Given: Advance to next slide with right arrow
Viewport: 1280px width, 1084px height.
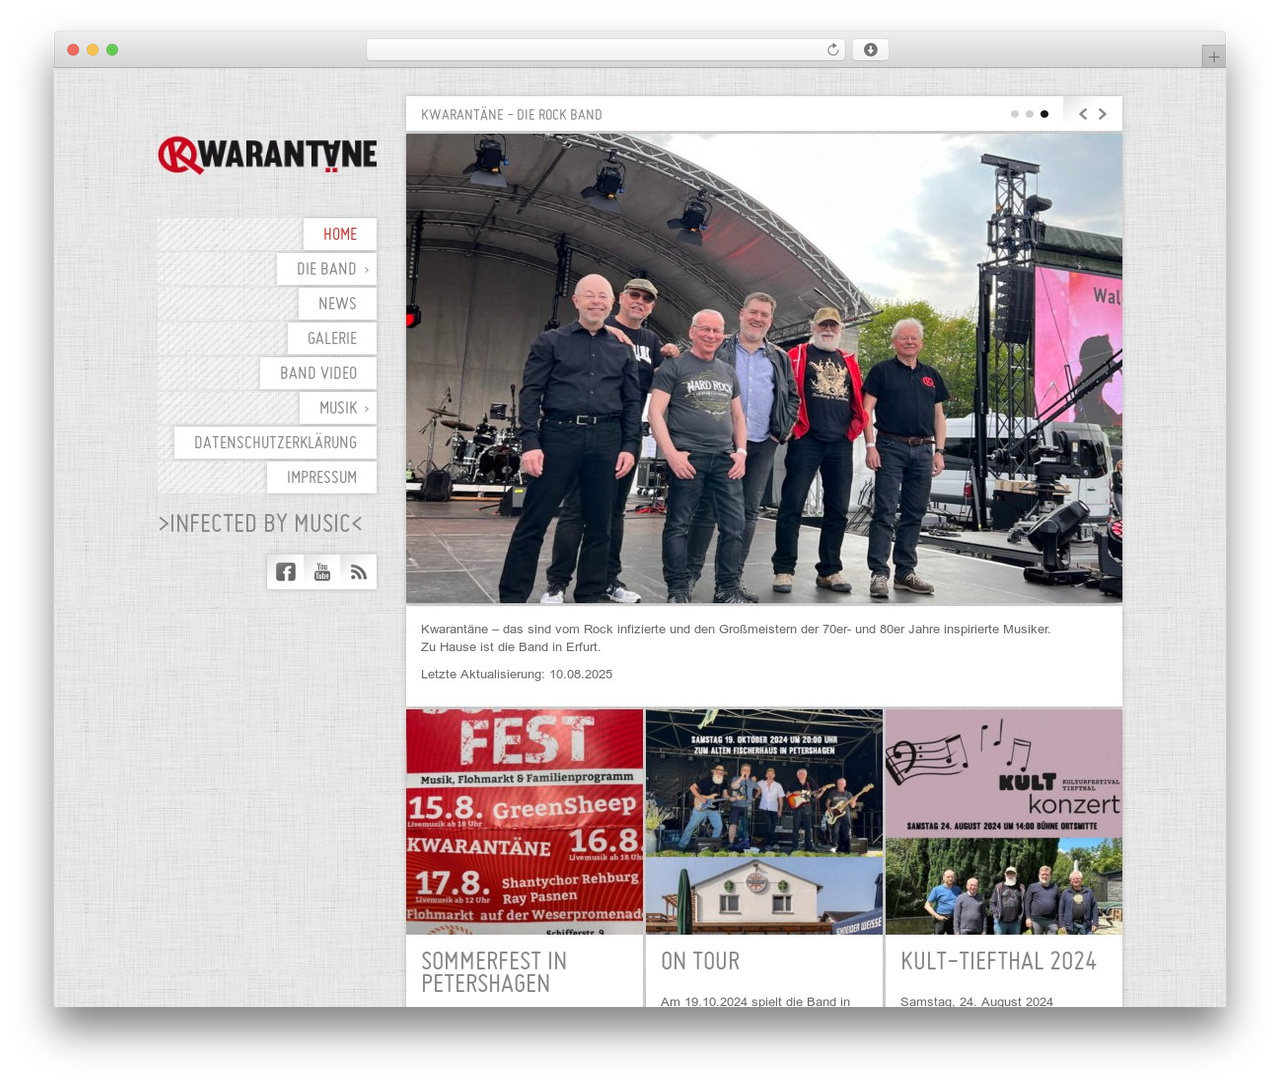Looking at the screenshot, I should click(1103, 114).
